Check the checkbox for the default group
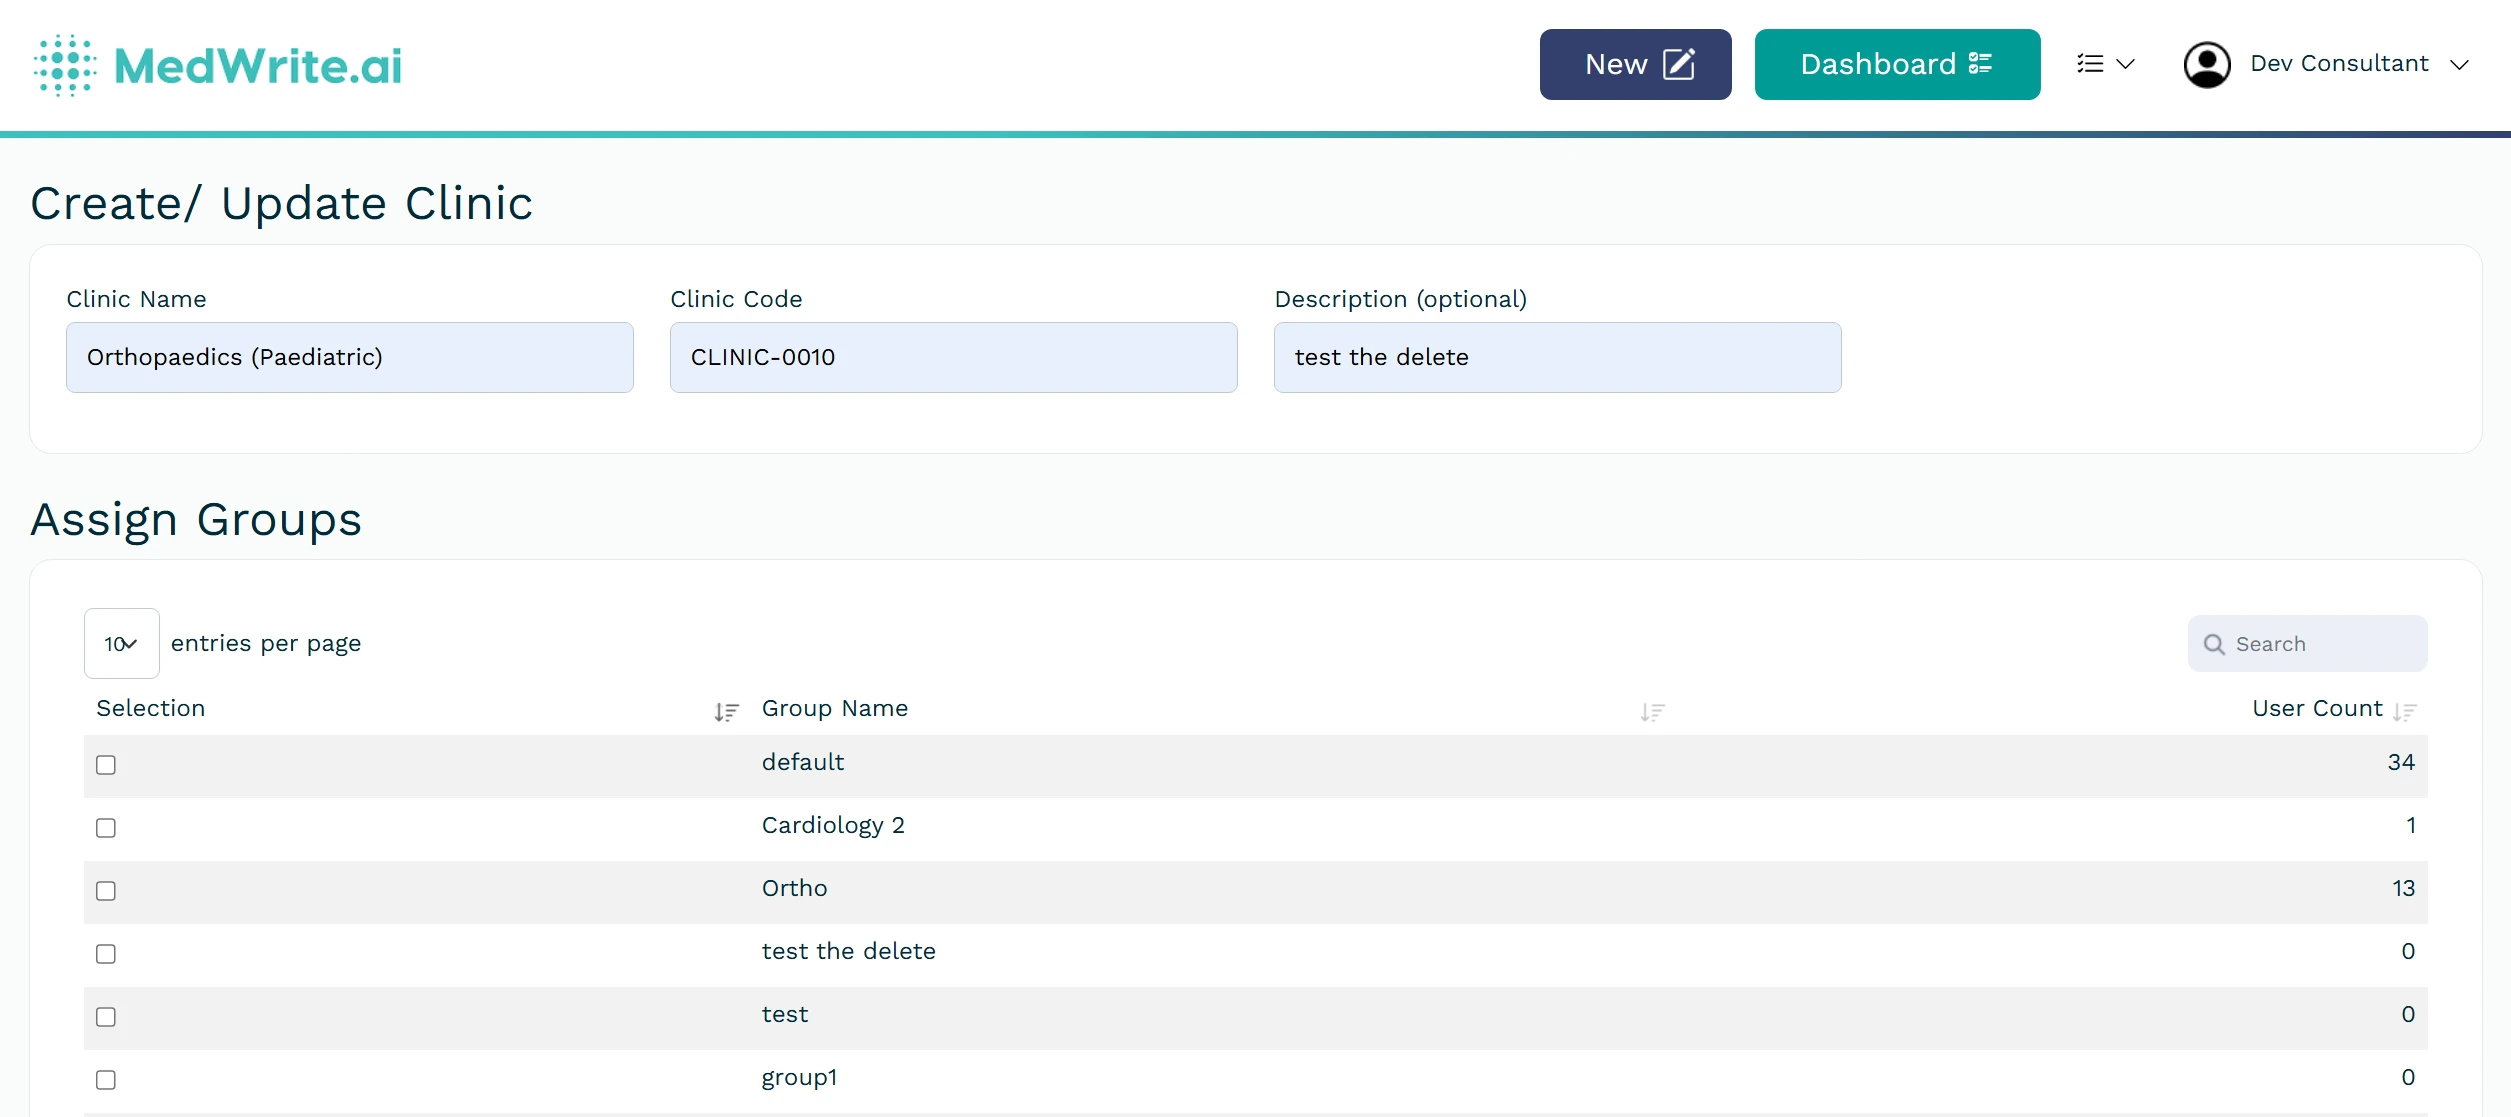The image size is (2511, 1117). (105, 764)
